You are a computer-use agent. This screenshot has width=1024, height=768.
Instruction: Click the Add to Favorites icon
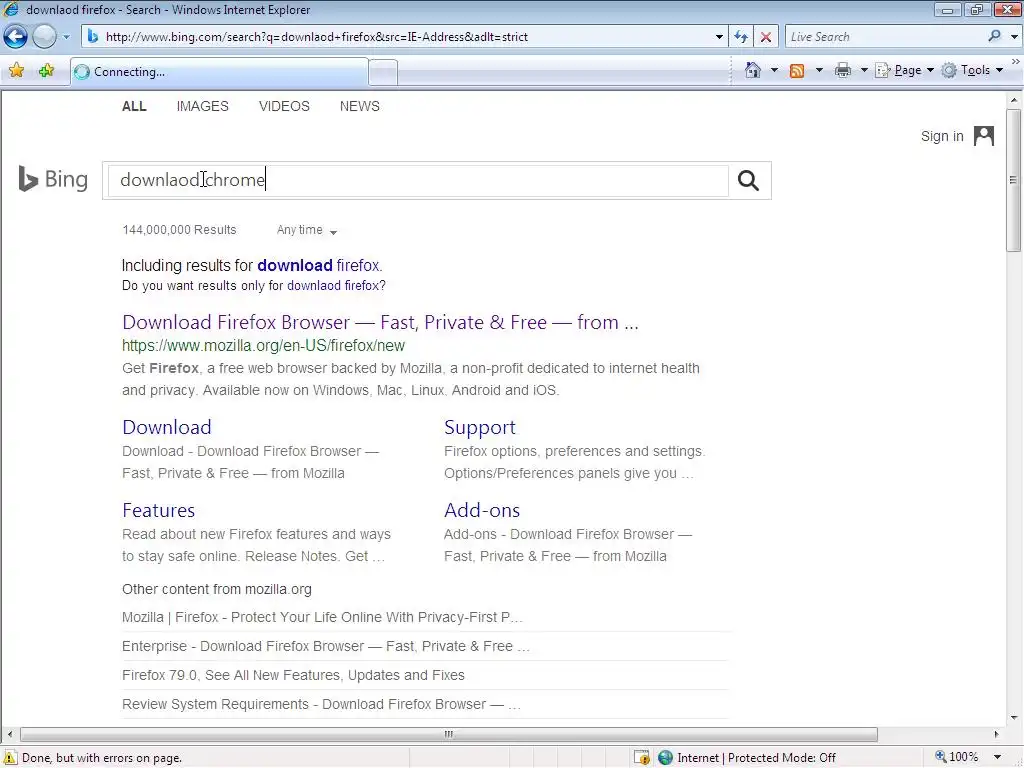[46, 71]
